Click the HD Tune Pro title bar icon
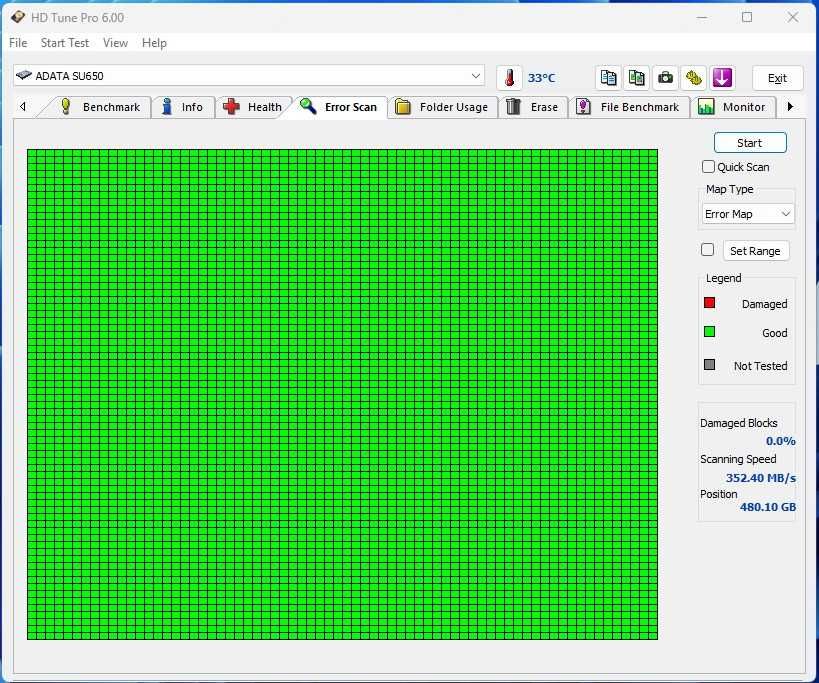 point(18,17)
